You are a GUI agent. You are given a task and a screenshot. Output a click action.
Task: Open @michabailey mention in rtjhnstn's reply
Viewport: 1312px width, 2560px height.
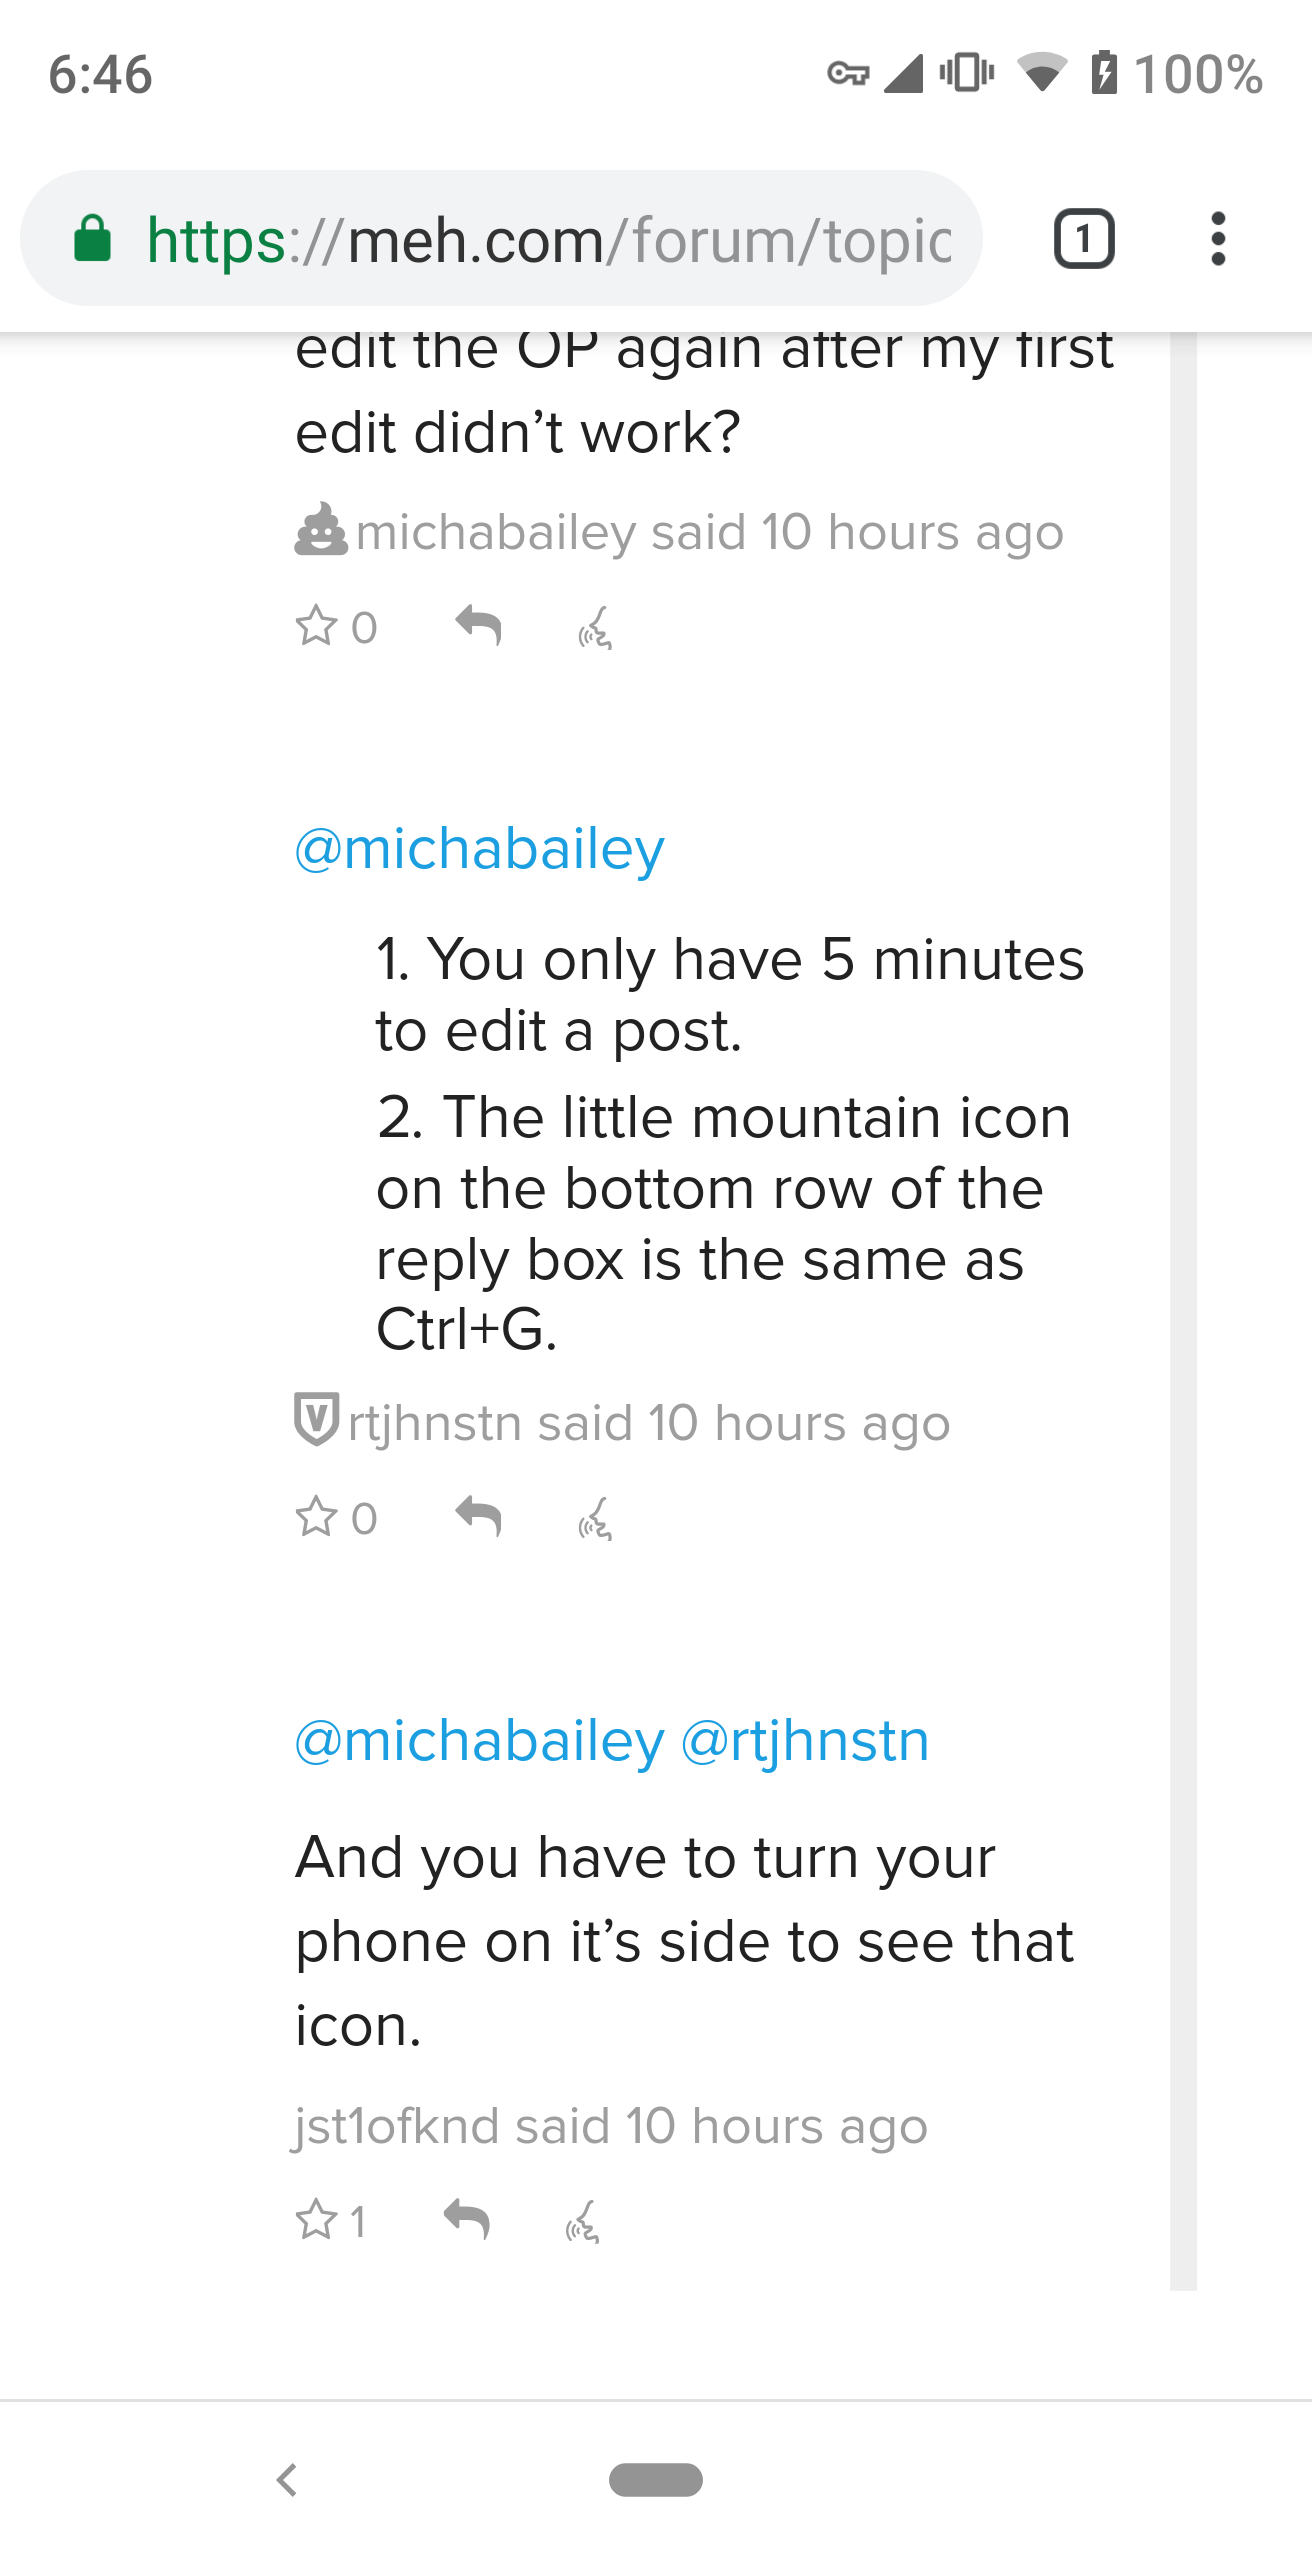coord(480,850)
